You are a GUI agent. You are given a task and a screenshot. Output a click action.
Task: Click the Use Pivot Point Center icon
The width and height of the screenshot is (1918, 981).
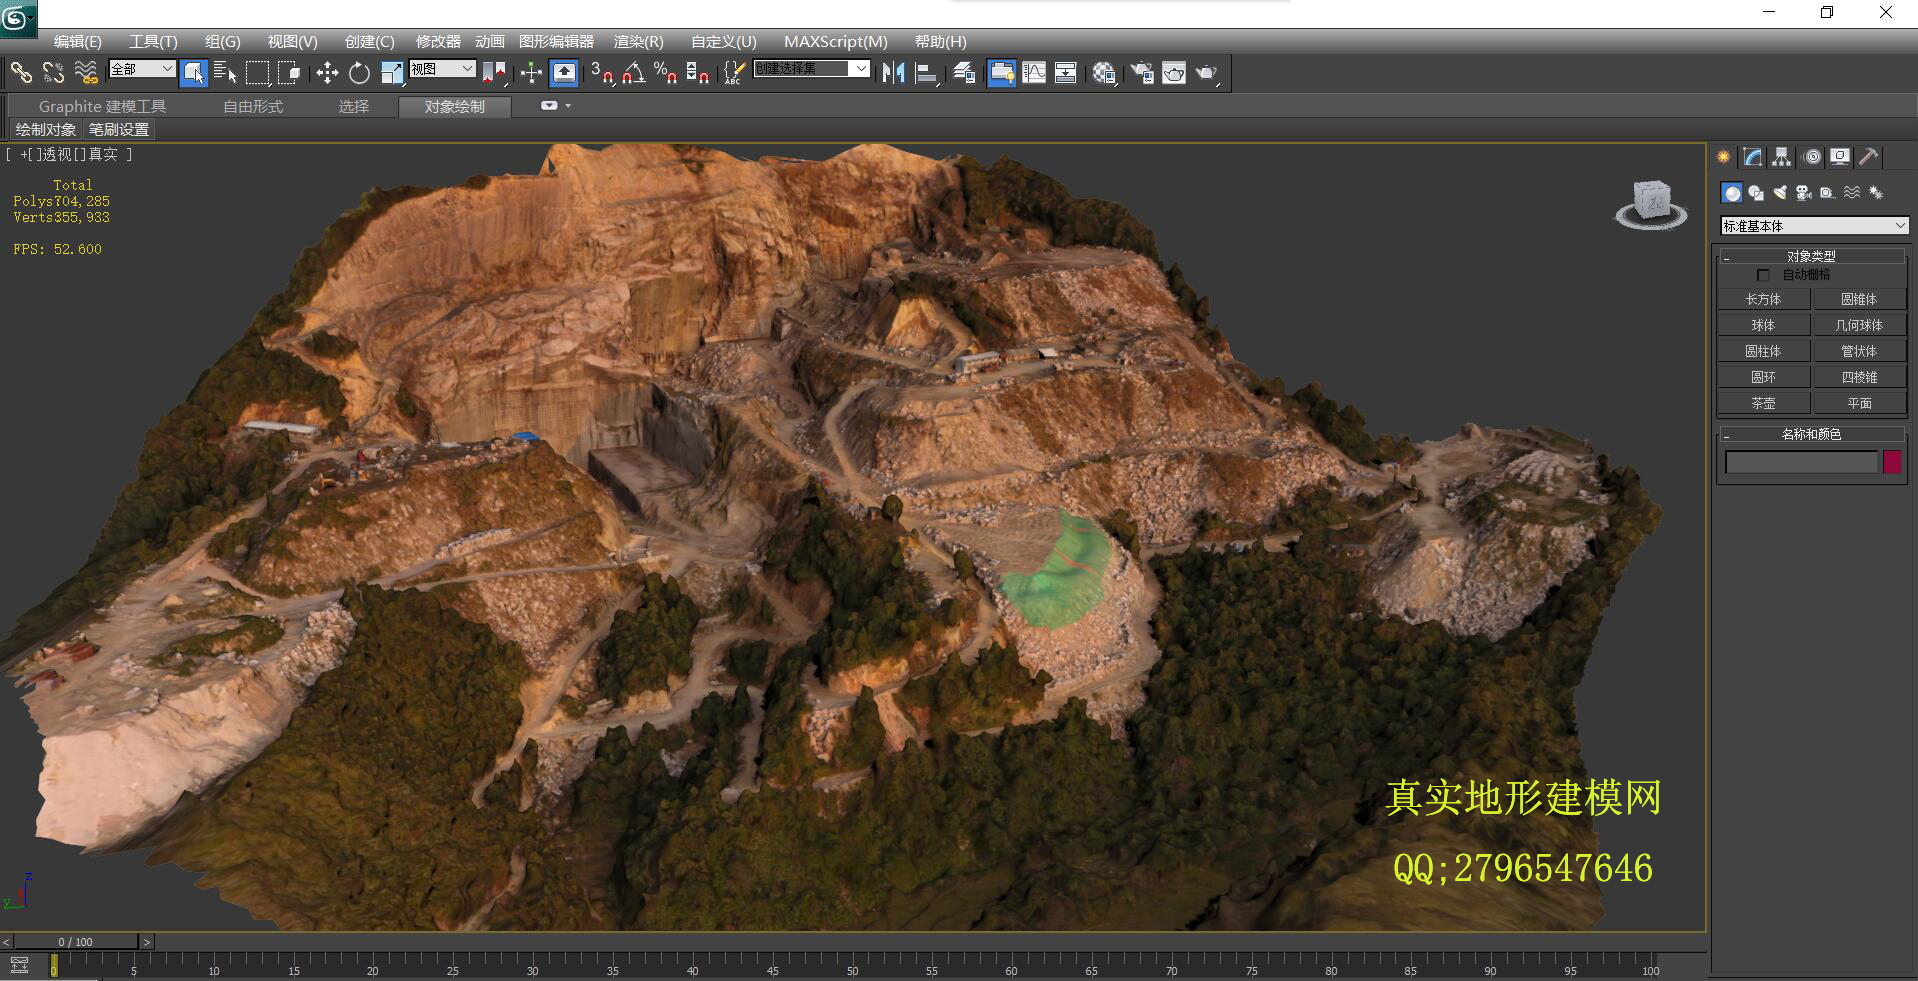click(x=495, y=72)
